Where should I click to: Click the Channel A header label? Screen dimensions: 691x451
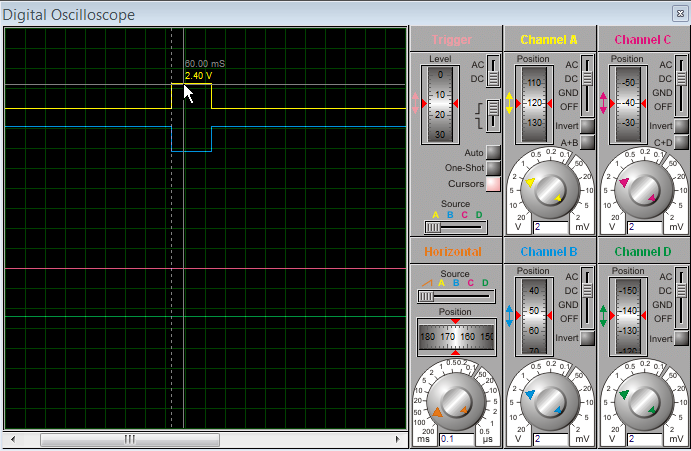tap(549, 40)
